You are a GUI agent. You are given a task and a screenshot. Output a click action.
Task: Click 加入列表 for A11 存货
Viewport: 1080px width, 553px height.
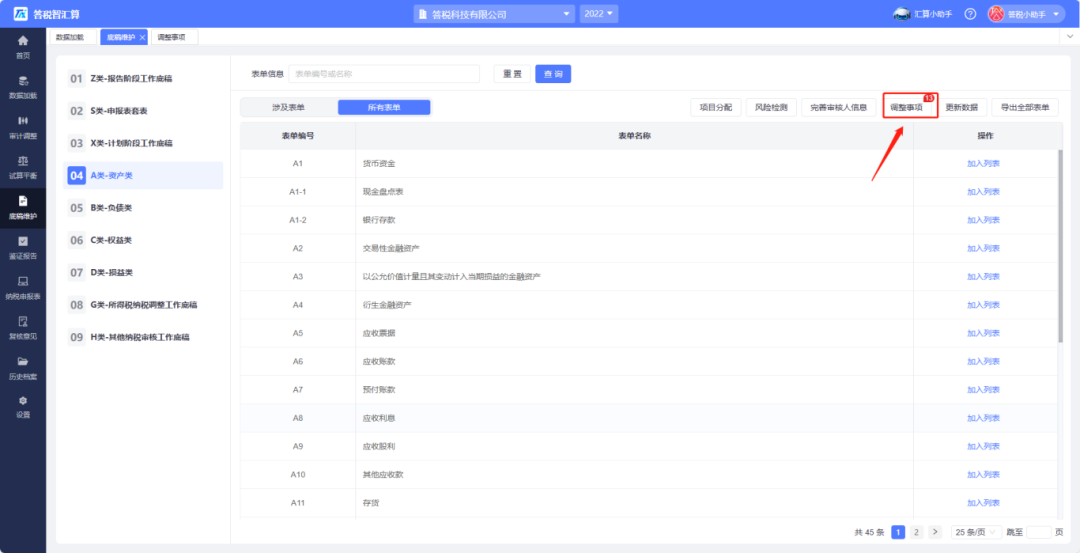tap(983, 503)
